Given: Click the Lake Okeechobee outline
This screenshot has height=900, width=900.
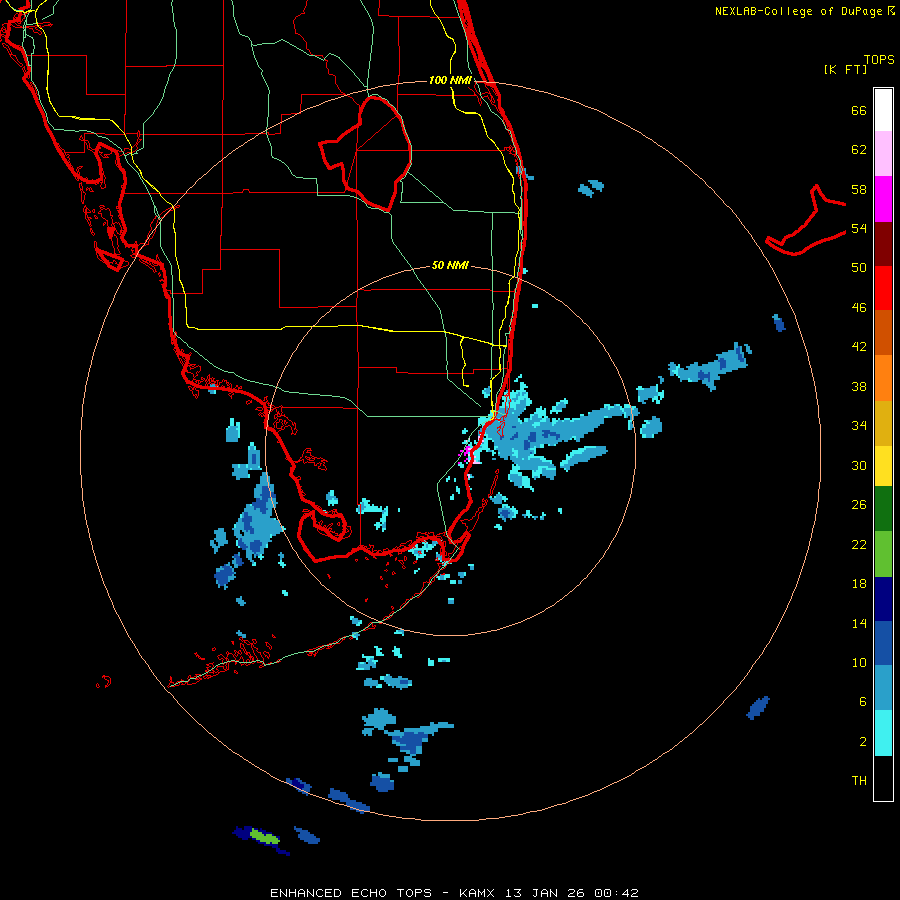Looking at the screenshot, I should [x=365, y=152].
